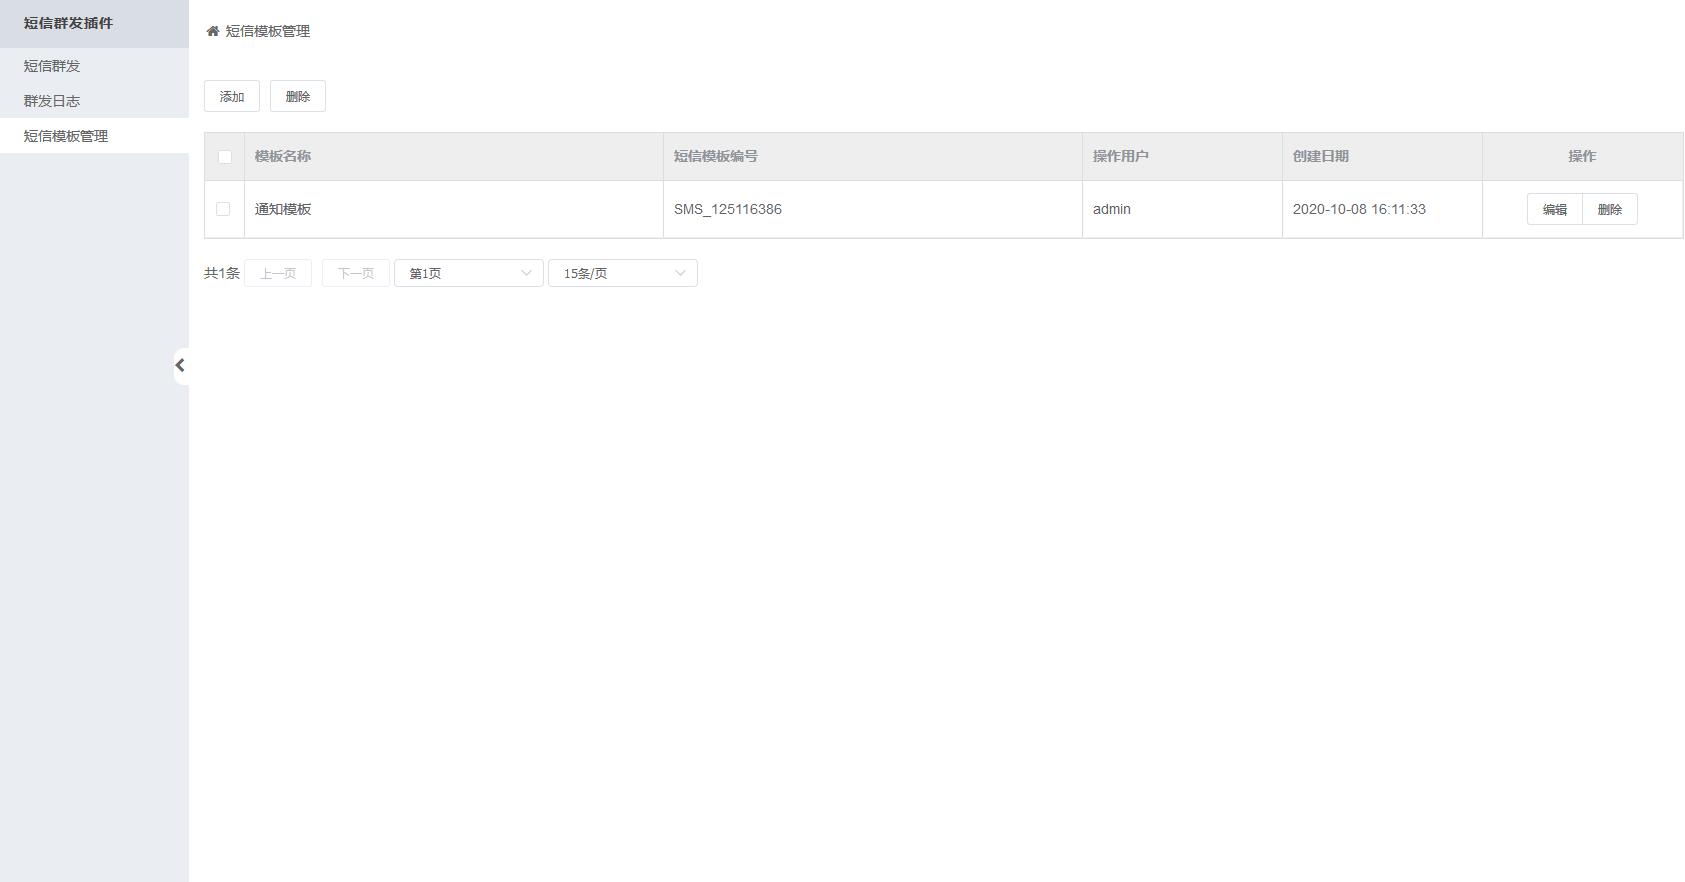Screen dimensions: 1685x882
Task: Click the 短信模板管理 breadcrumb title
Action: 268,31
